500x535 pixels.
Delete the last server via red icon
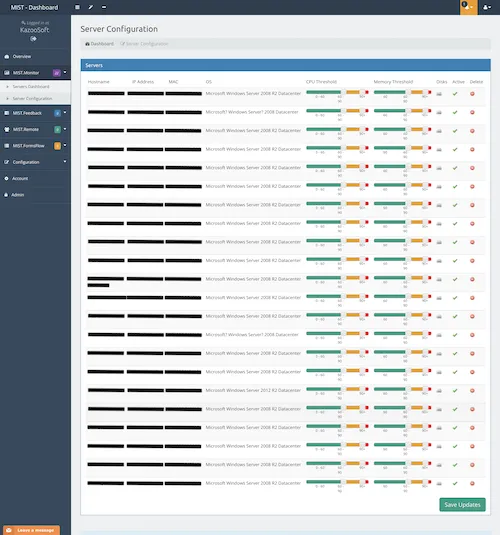(x=472, y=483)
